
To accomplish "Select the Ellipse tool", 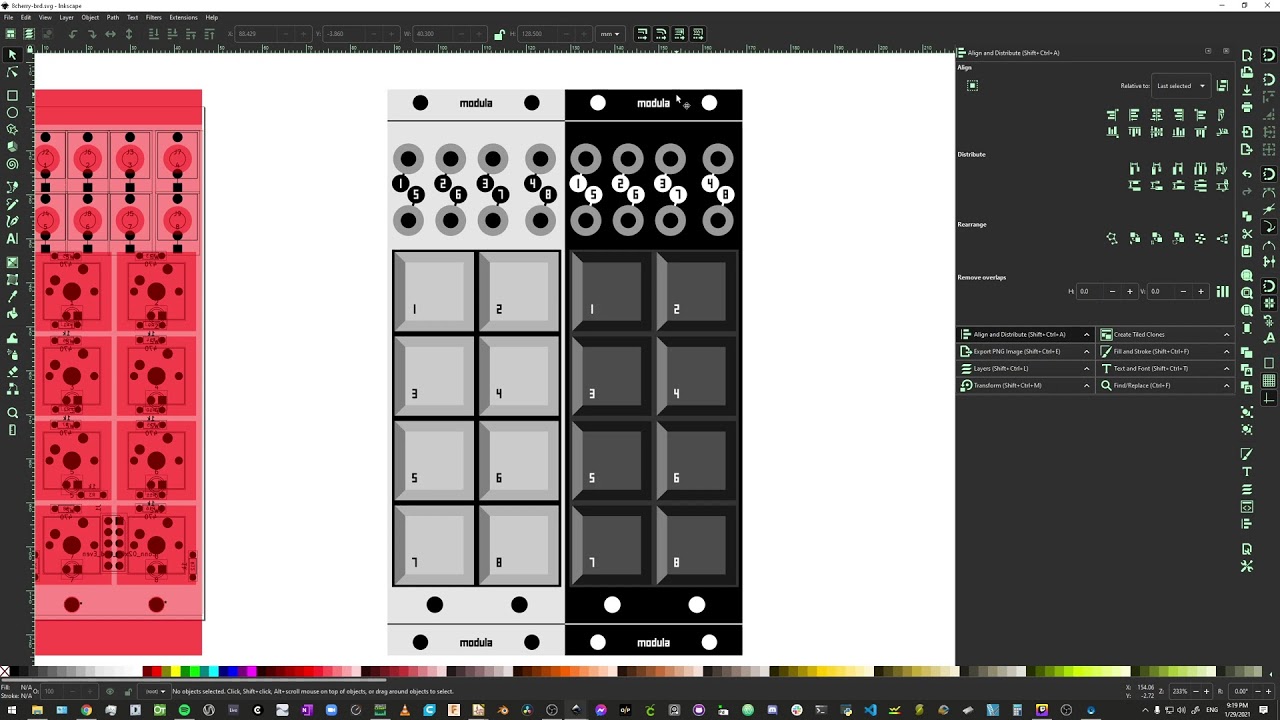I will (x=12, y=112).
